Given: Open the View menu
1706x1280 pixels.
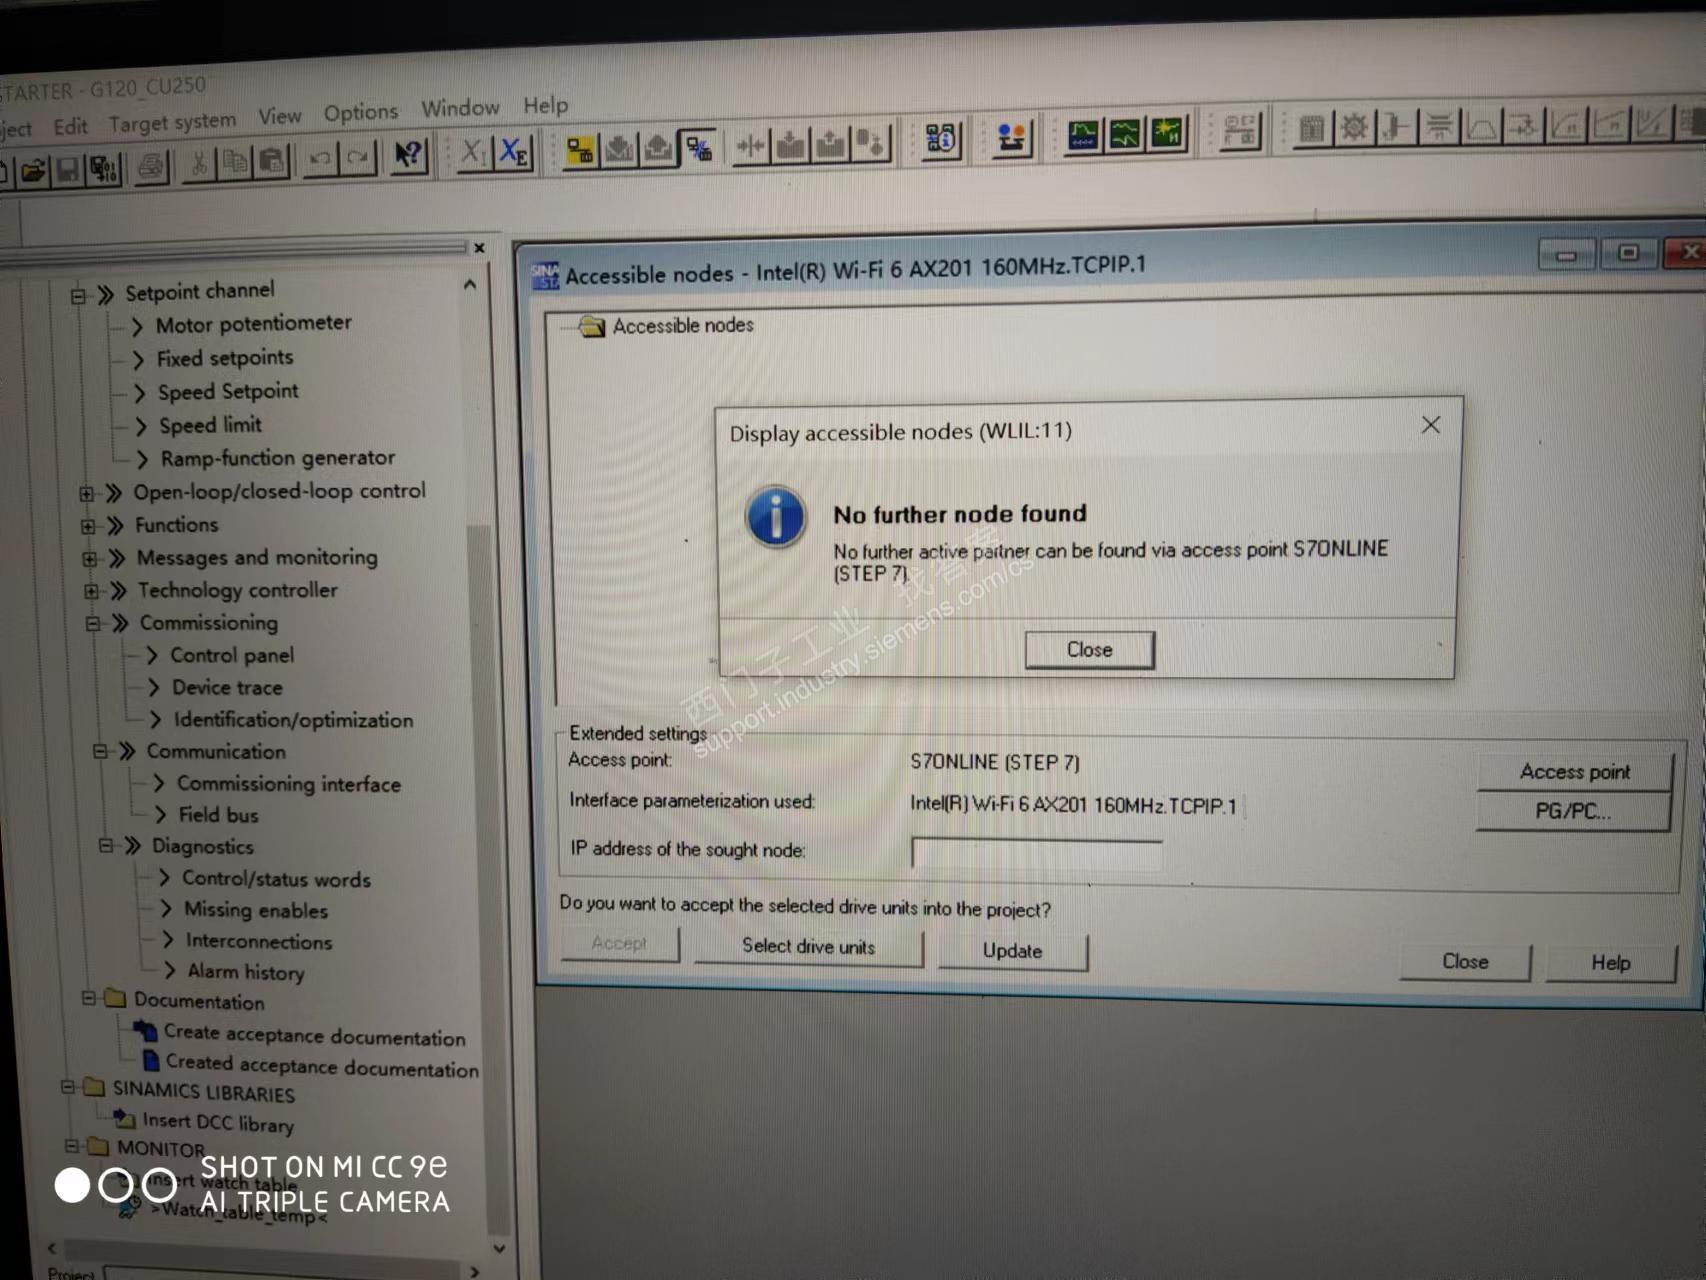Looking at the screenshot, I should (x=280, y=116).
